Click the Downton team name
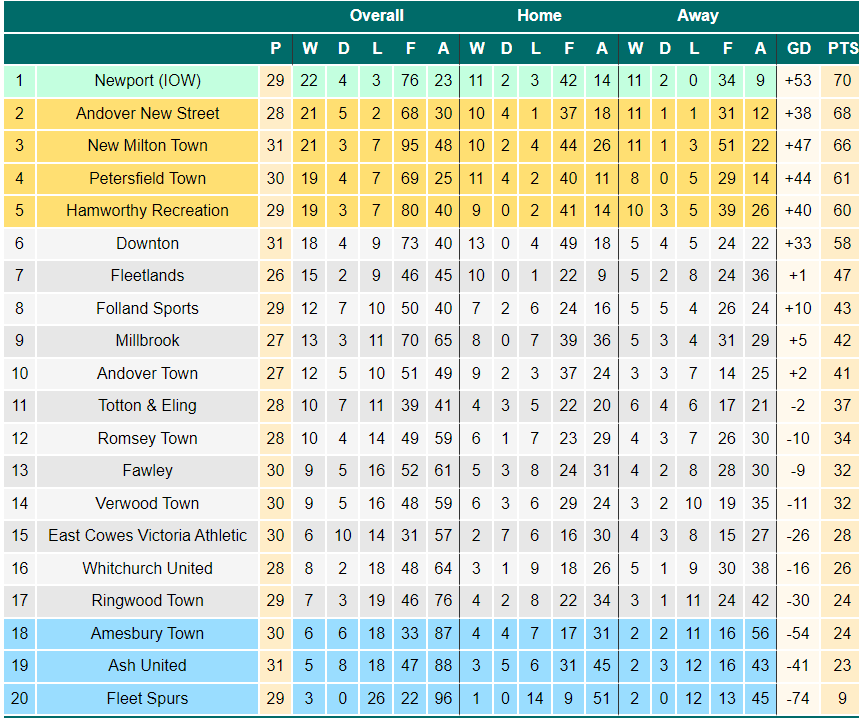The width and height of the screenshot is (859, 718). coord(147,243)
